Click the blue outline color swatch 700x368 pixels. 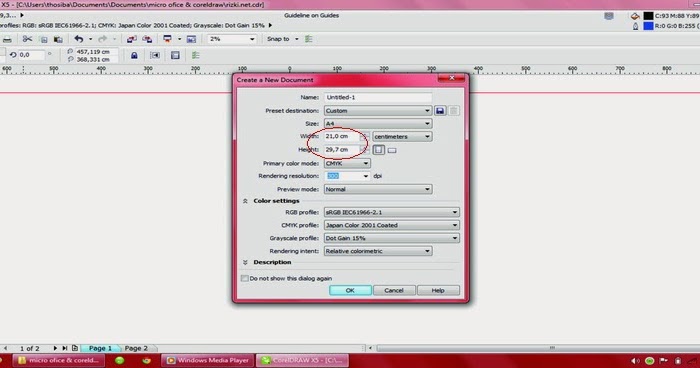point(648,26)
